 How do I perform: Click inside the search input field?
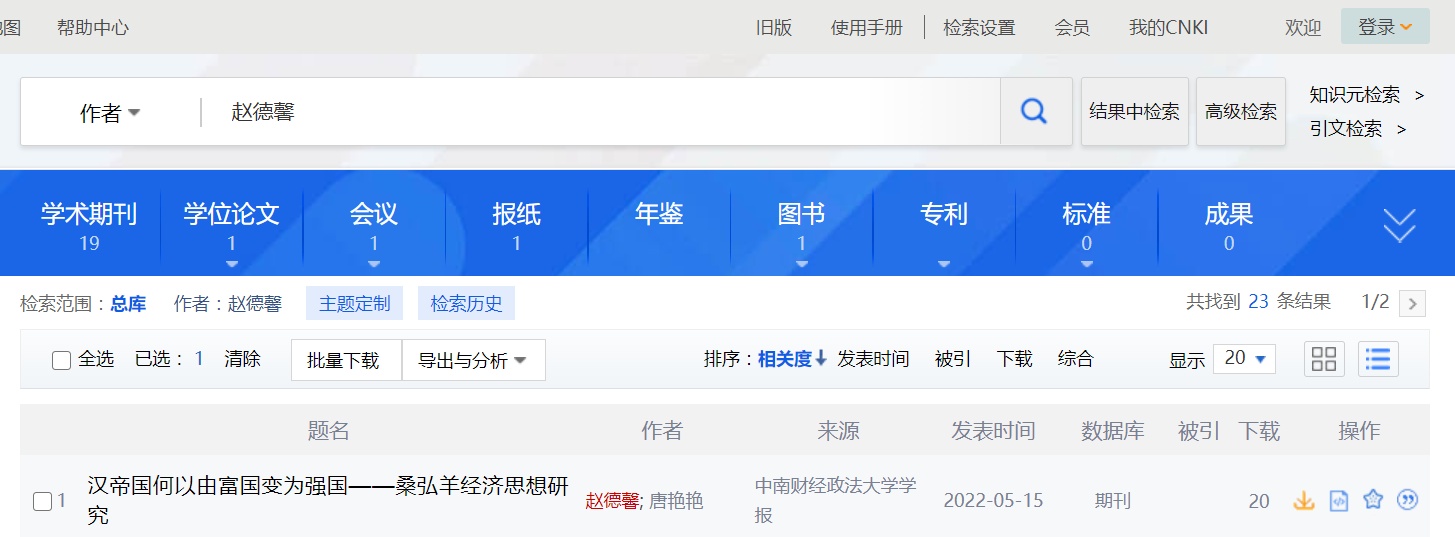[x=600, y=112]
